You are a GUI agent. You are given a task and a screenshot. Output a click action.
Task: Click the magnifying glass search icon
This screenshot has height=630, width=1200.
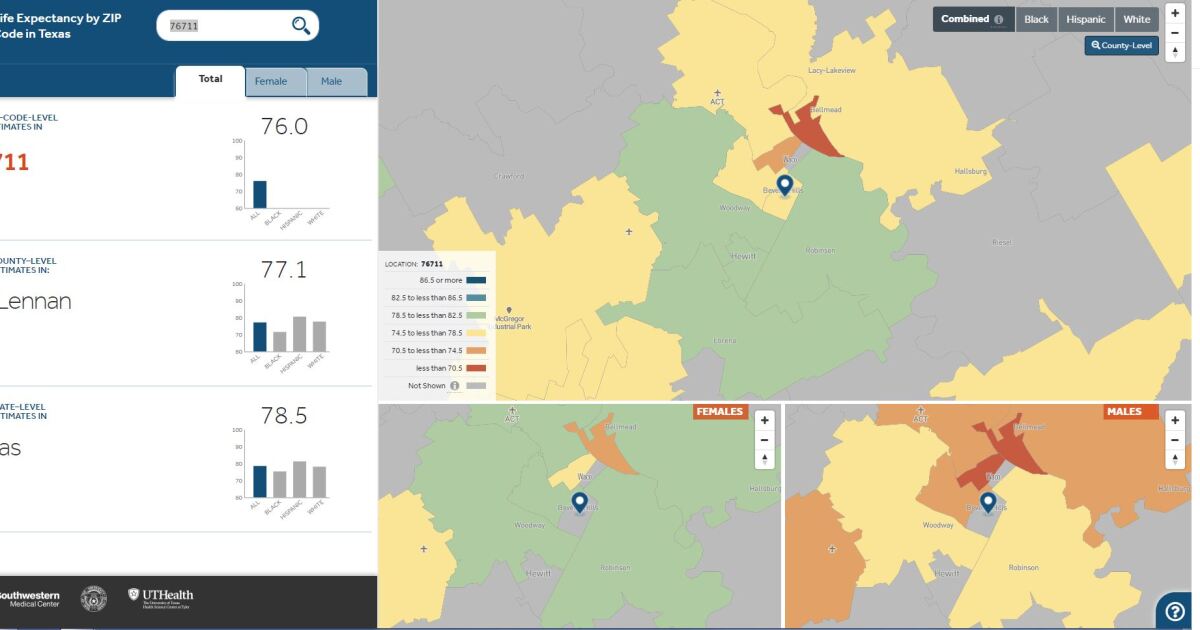coord(300,26)
